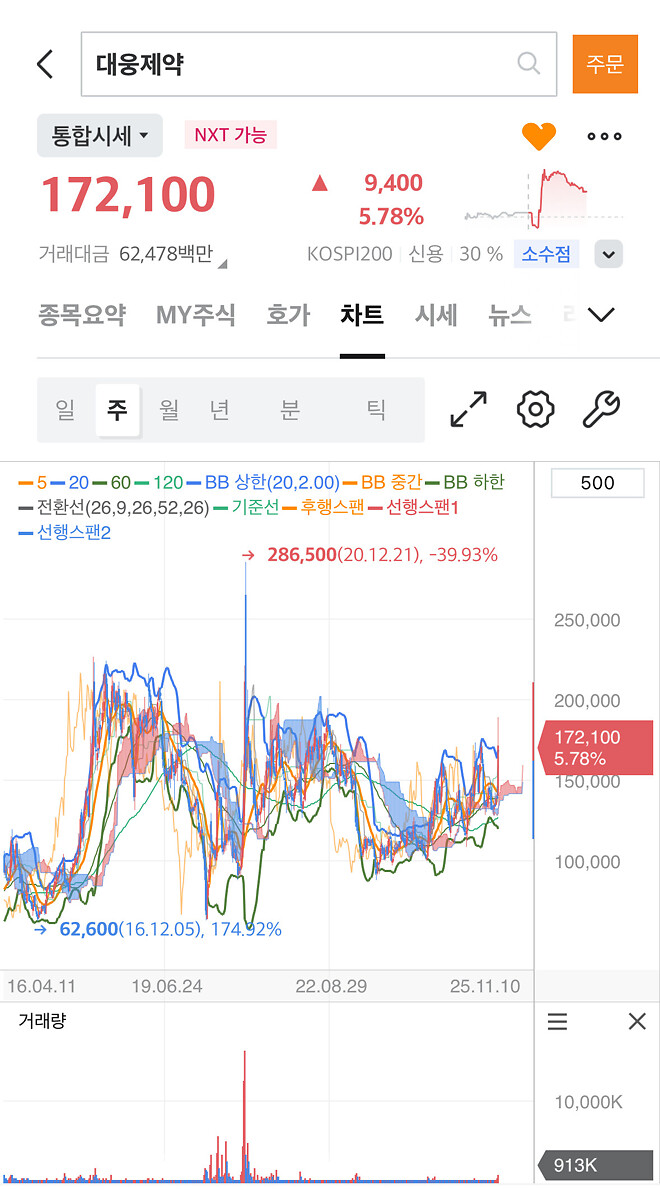Switch to the 호가 tab
The height and width of the screenshot is (1190, 660).
click(x=288, y=315)
